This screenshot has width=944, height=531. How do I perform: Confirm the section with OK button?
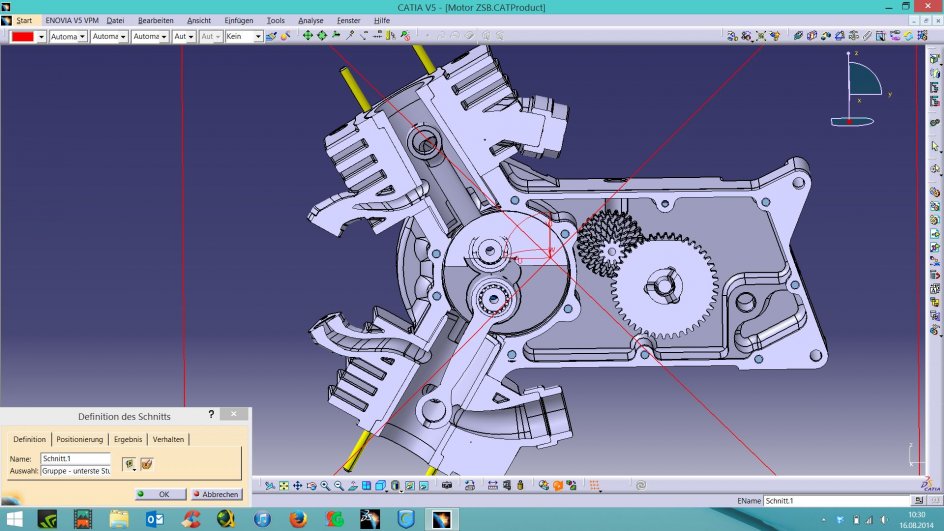[x=158, y=494]
